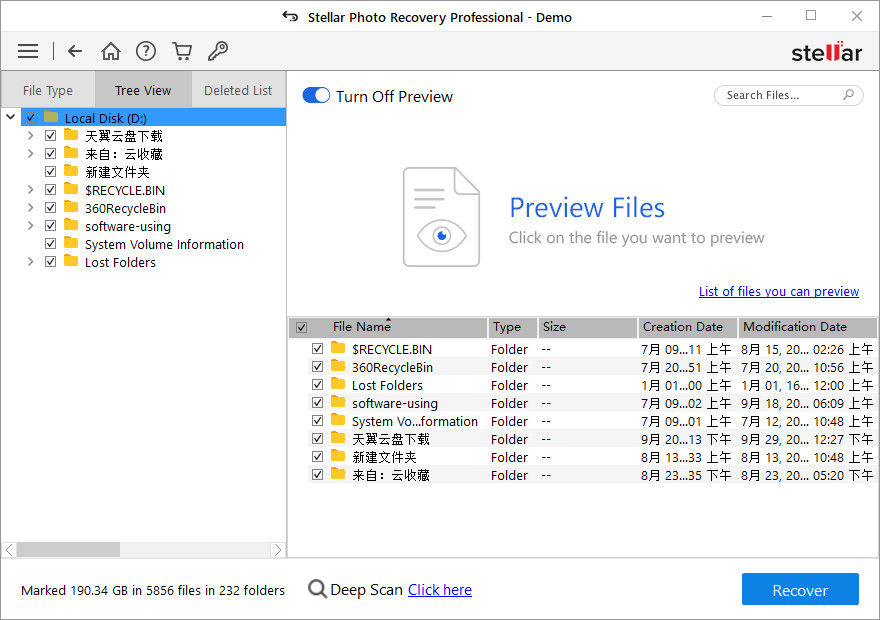Open the Help question mark icon
This screenshot has height=620, width=880.
pos(146,51)
